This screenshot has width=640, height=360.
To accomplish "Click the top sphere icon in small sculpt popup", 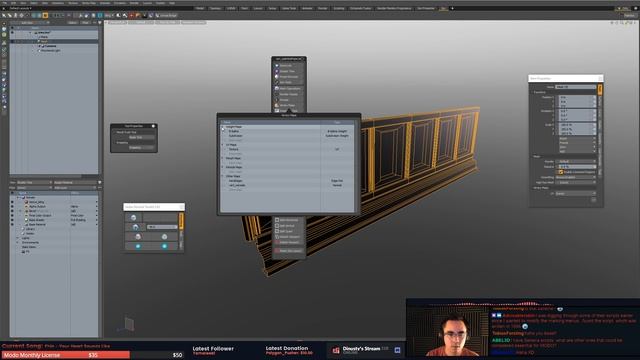I will (x=133, y=218).
